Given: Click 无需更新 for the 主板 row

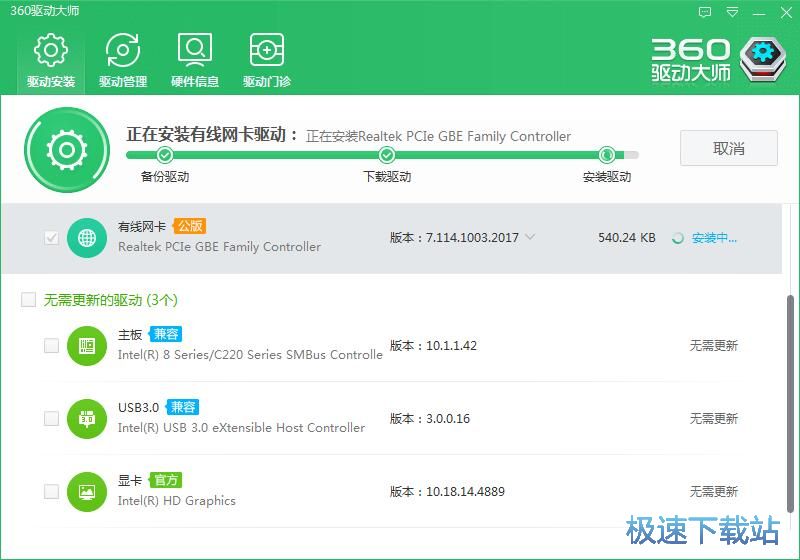Looking at the screenshot, I should (714, 346).
